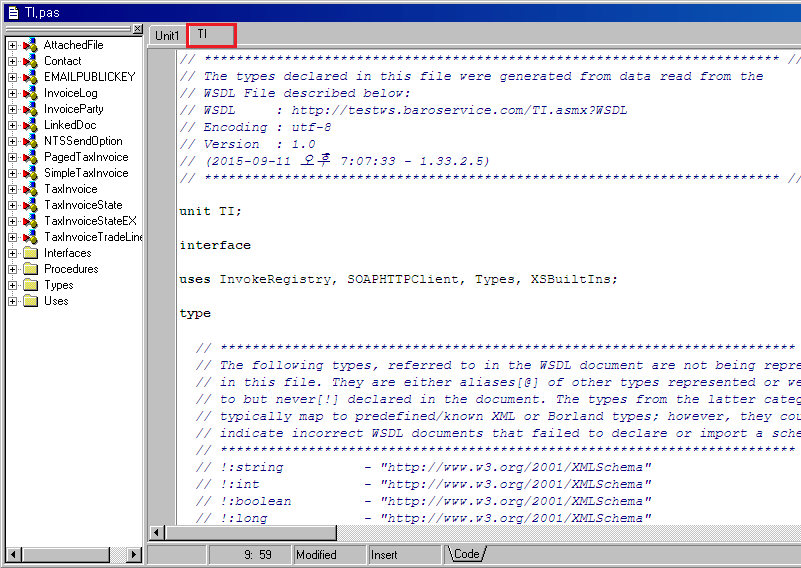801x568 pixels.
Task: Click the 'interface' keyword line
Action: tap(215, 245)
